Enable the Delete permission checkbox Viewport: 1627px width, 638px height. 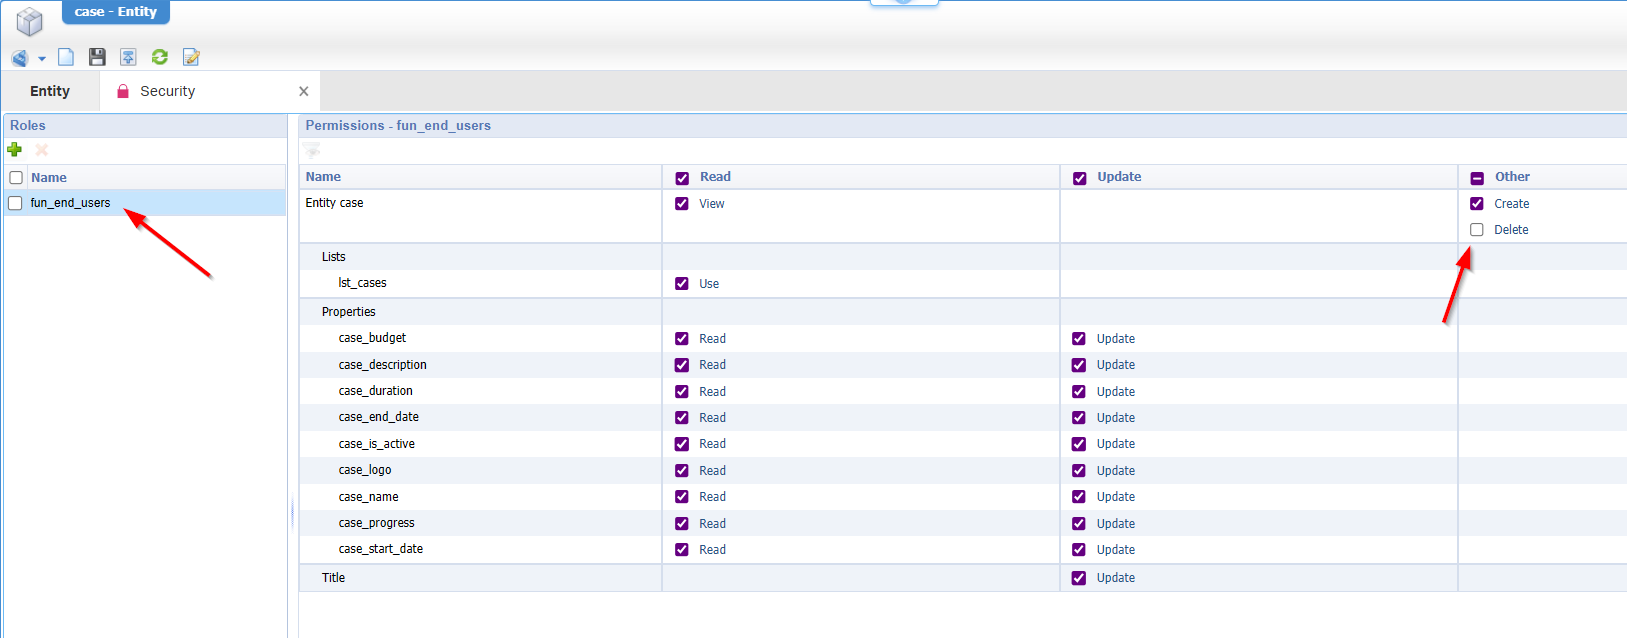click(1477, 230)
